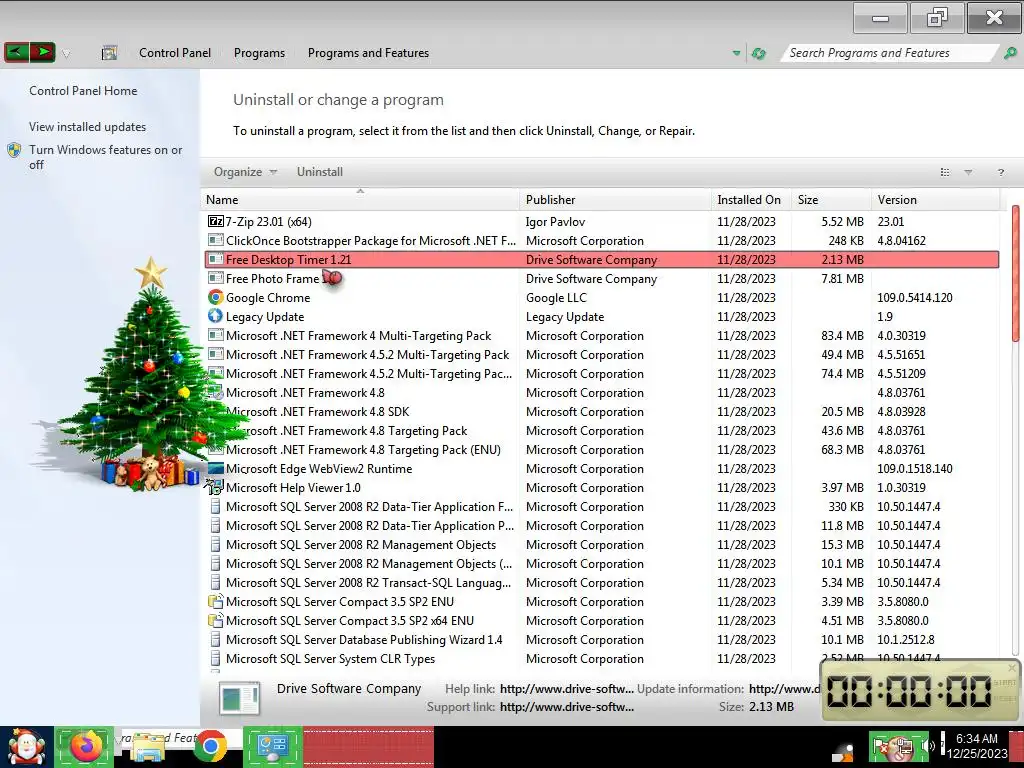Select the Free Photo Frame entry icon
1024x768 pixels.
[x=216, y=278]
